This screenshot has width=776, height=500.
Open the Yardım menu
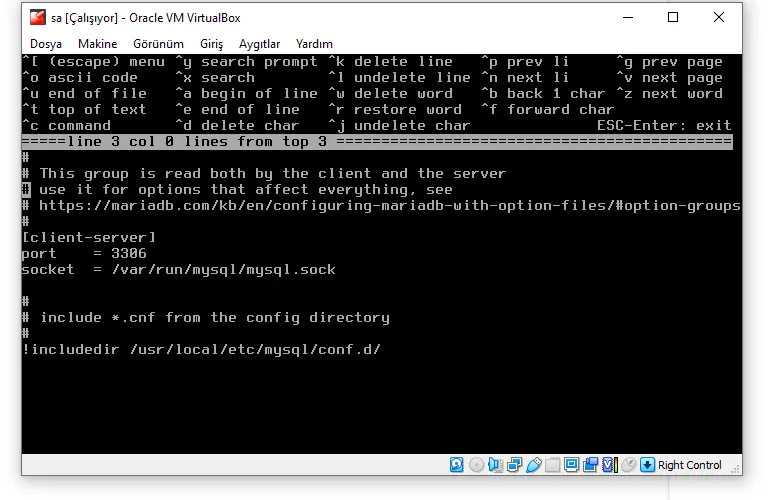coord(314,44)
